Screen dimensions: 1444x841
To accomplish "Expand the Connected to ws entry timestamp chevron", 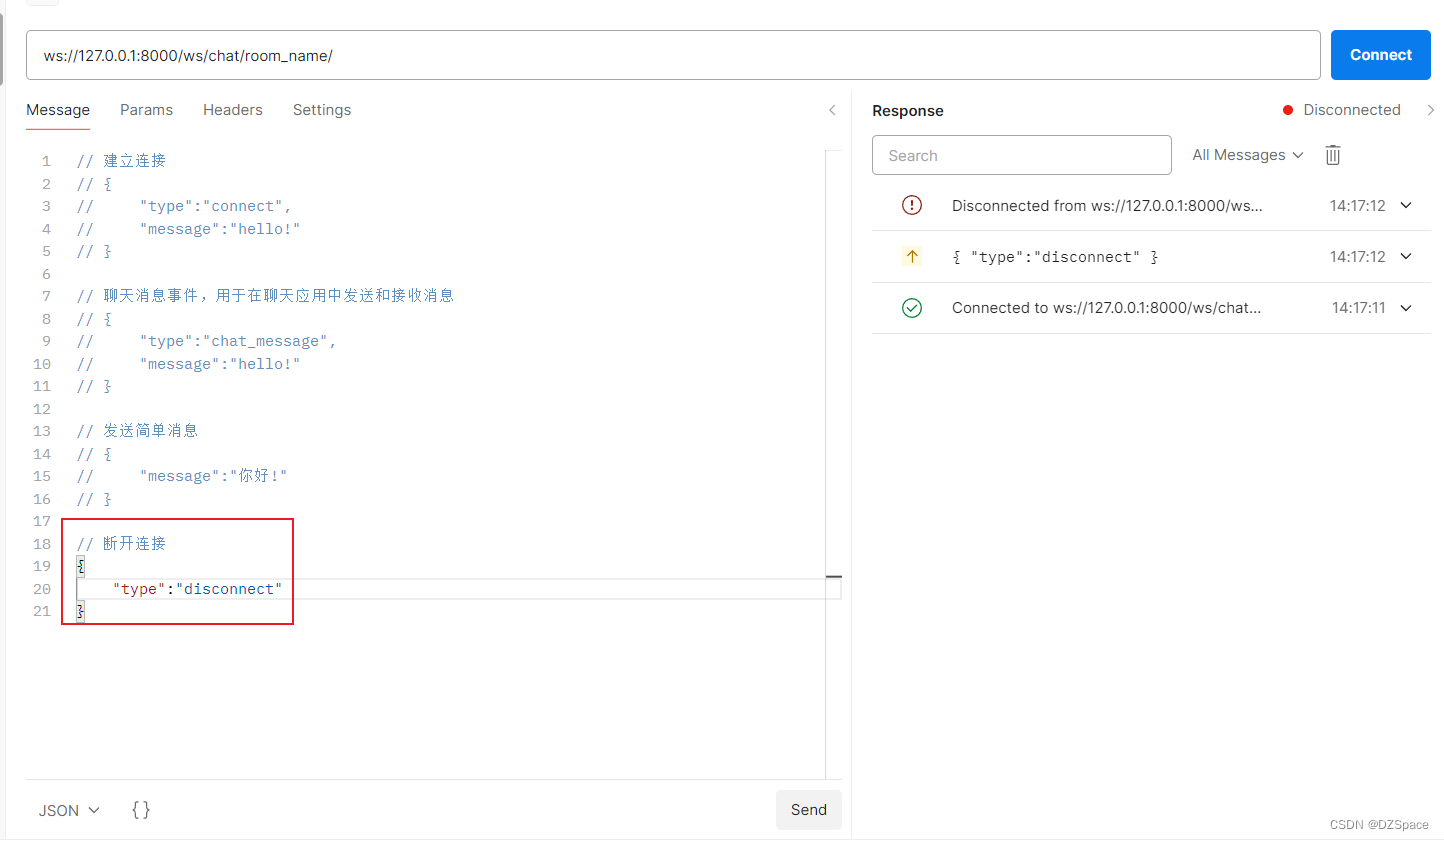I will pos(1406,307).
